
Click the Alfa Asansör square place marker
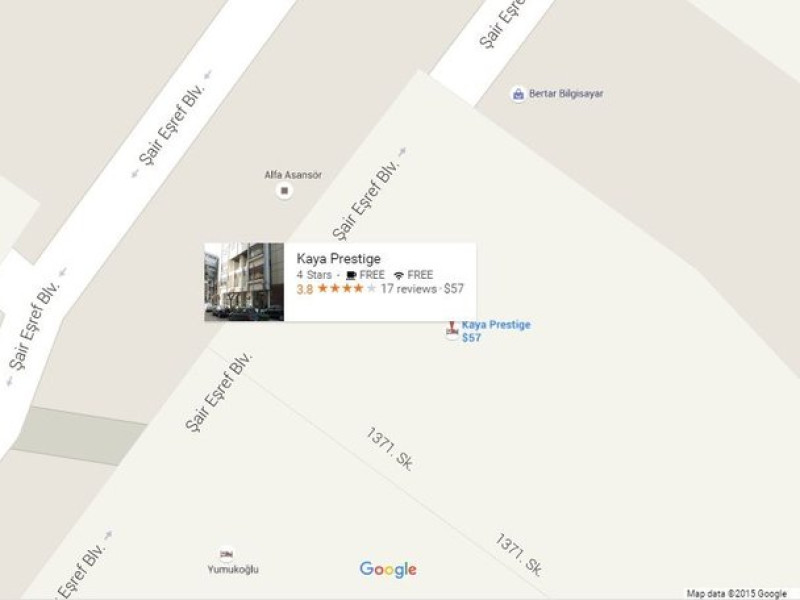coord(285,191)
